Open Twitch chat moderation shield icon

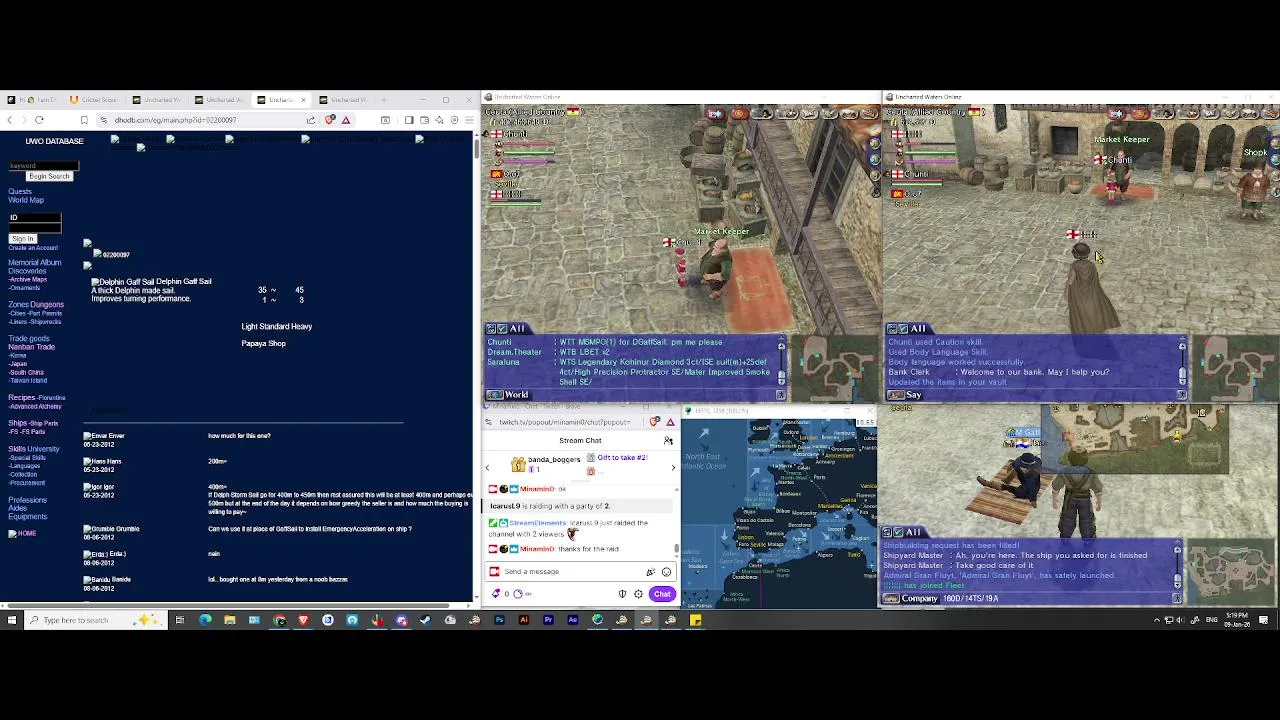[x=622, y=594]
